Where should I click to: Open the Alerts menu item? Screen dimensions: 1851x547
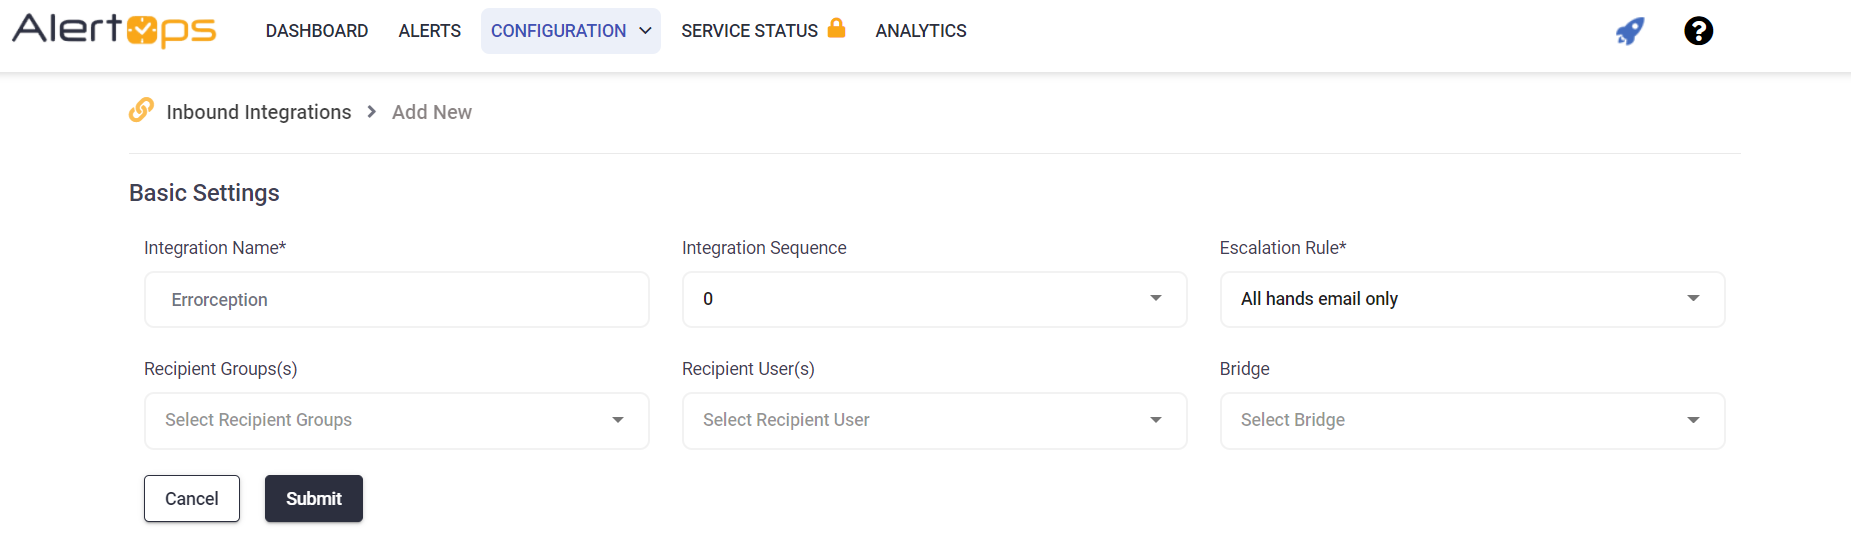point(430,31)
